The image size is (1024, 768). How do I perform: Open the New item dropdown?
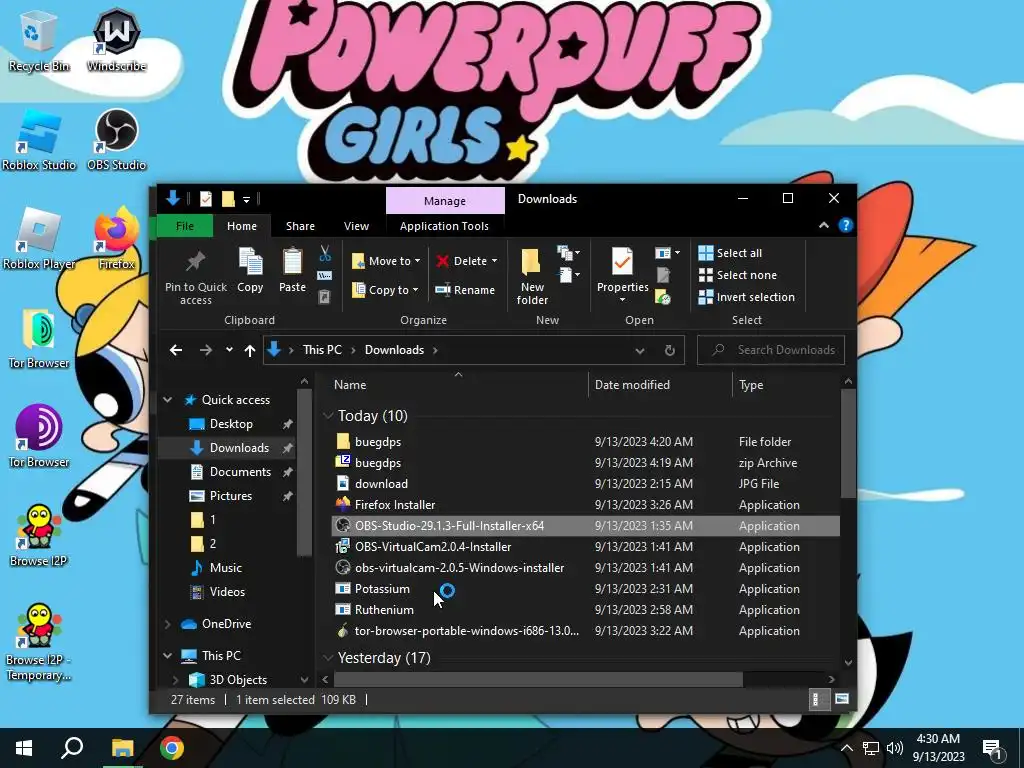pyautogui.click(x=568, y=252)
